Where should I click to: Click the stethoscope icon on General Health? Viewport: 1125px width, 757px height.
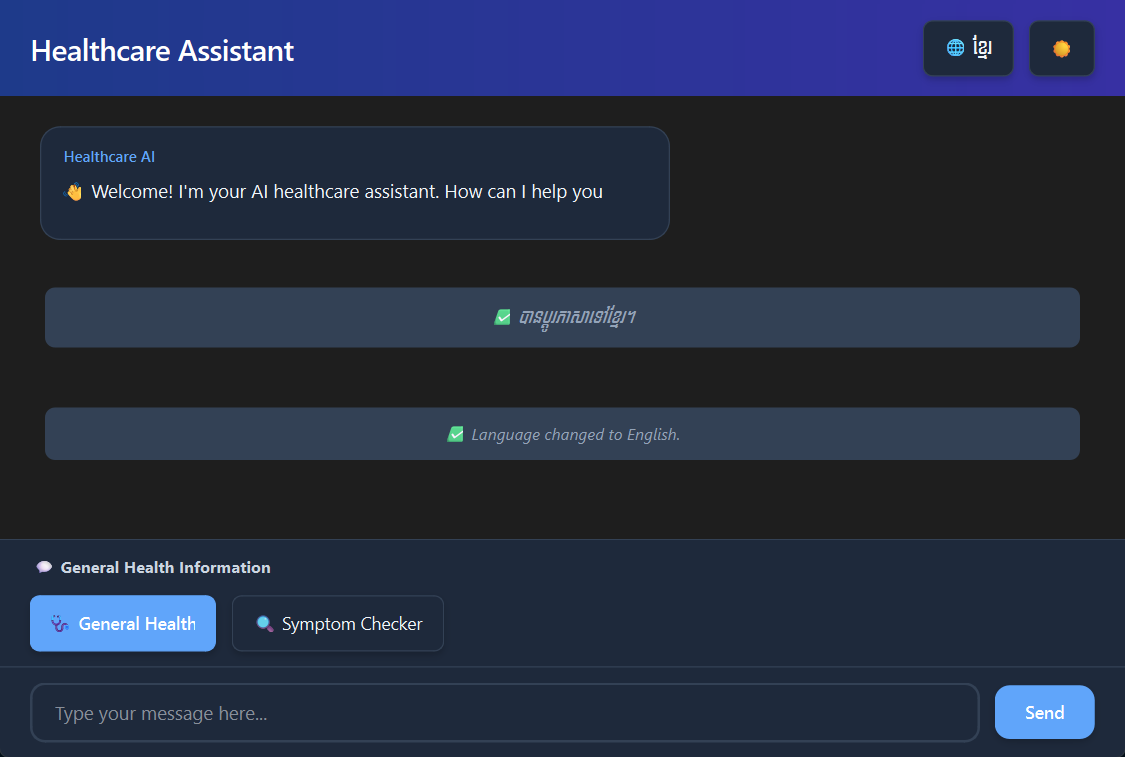(x=60, y=624)
